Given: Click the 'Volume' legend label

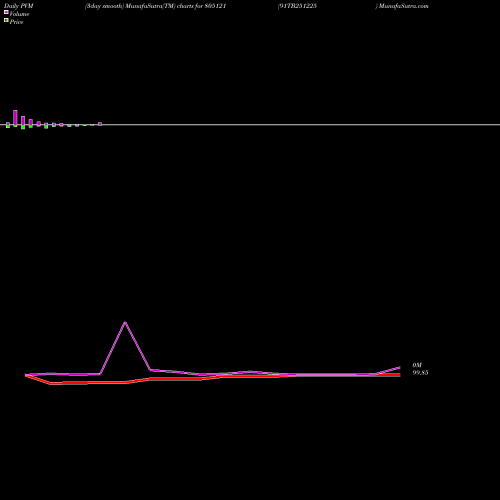Looking at the screenshot, I should (19, 14).
